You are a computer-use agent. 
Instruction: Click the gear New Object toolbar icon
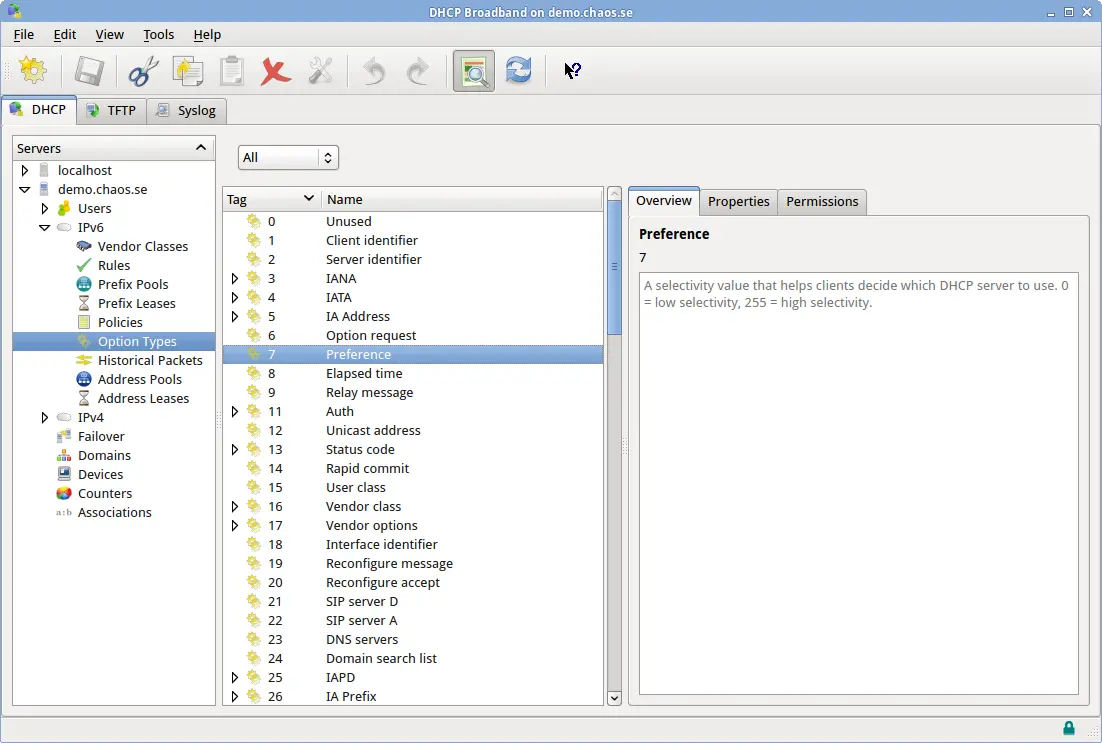point(33,72)
